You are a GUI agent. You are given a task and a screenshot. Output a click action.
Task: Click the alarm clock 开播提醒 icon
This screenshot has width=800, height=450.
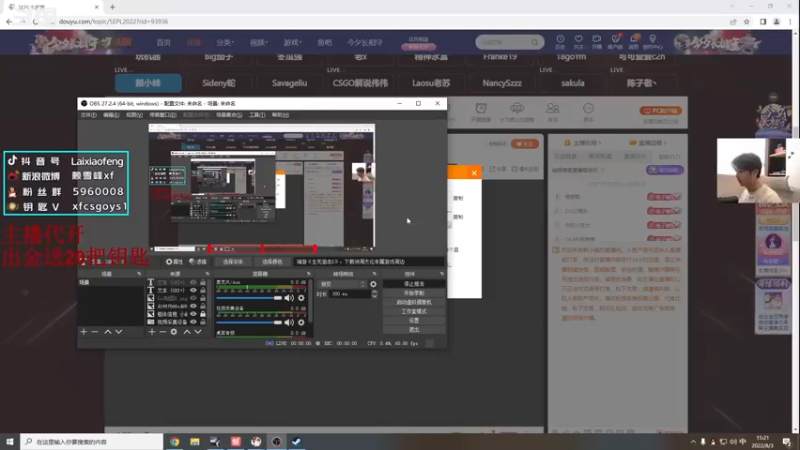[481, 109]
